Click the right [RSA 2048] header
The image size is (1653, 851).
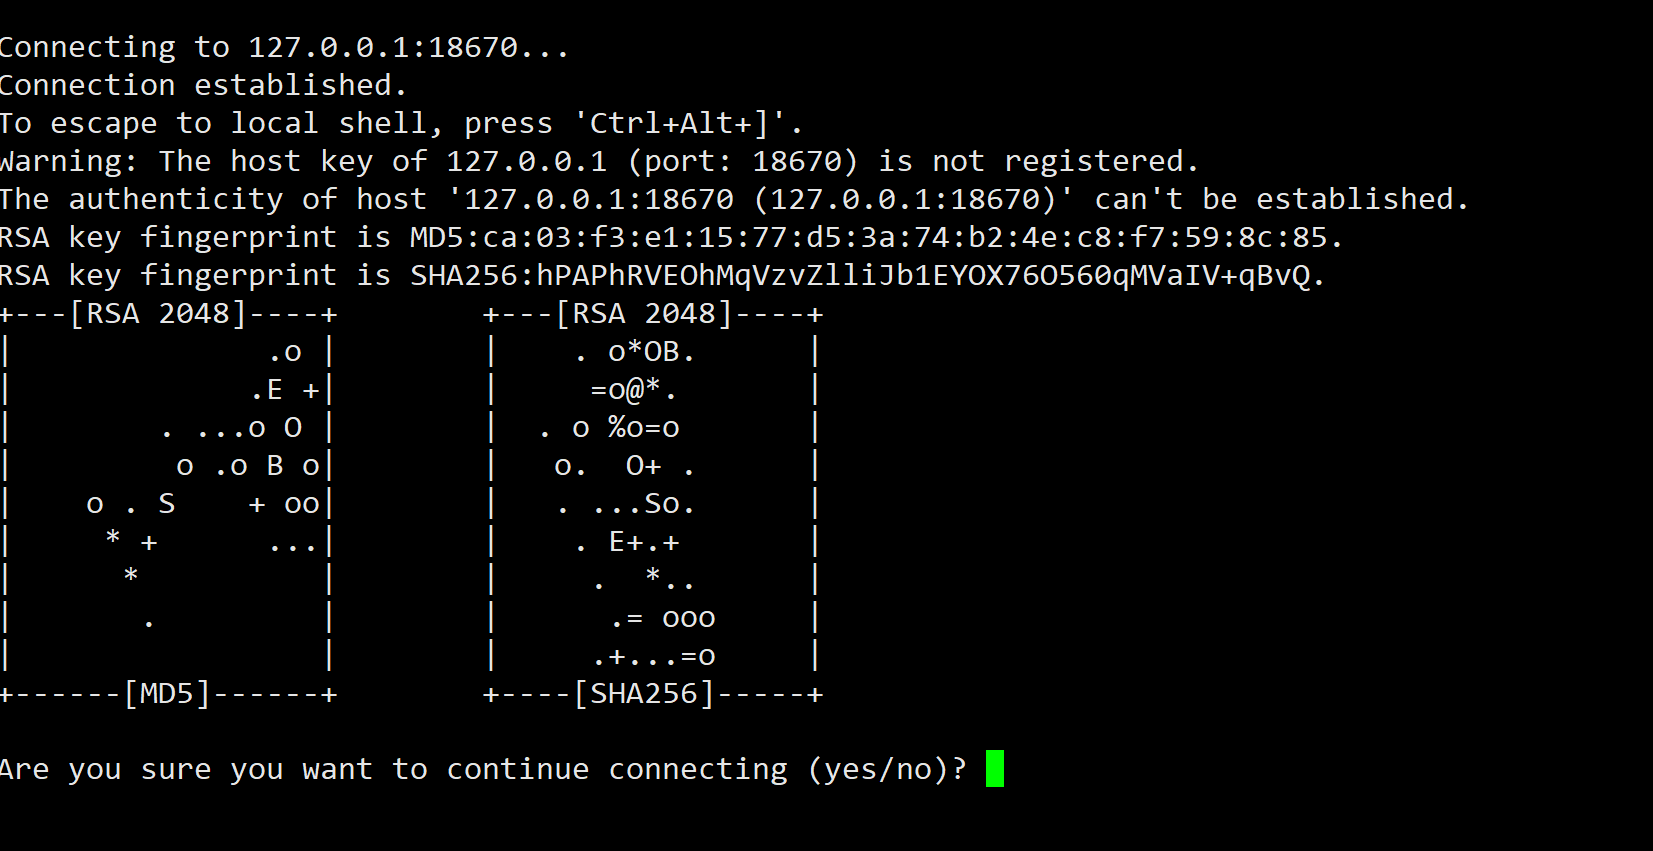pyautogui.click(x=643, y=314)
